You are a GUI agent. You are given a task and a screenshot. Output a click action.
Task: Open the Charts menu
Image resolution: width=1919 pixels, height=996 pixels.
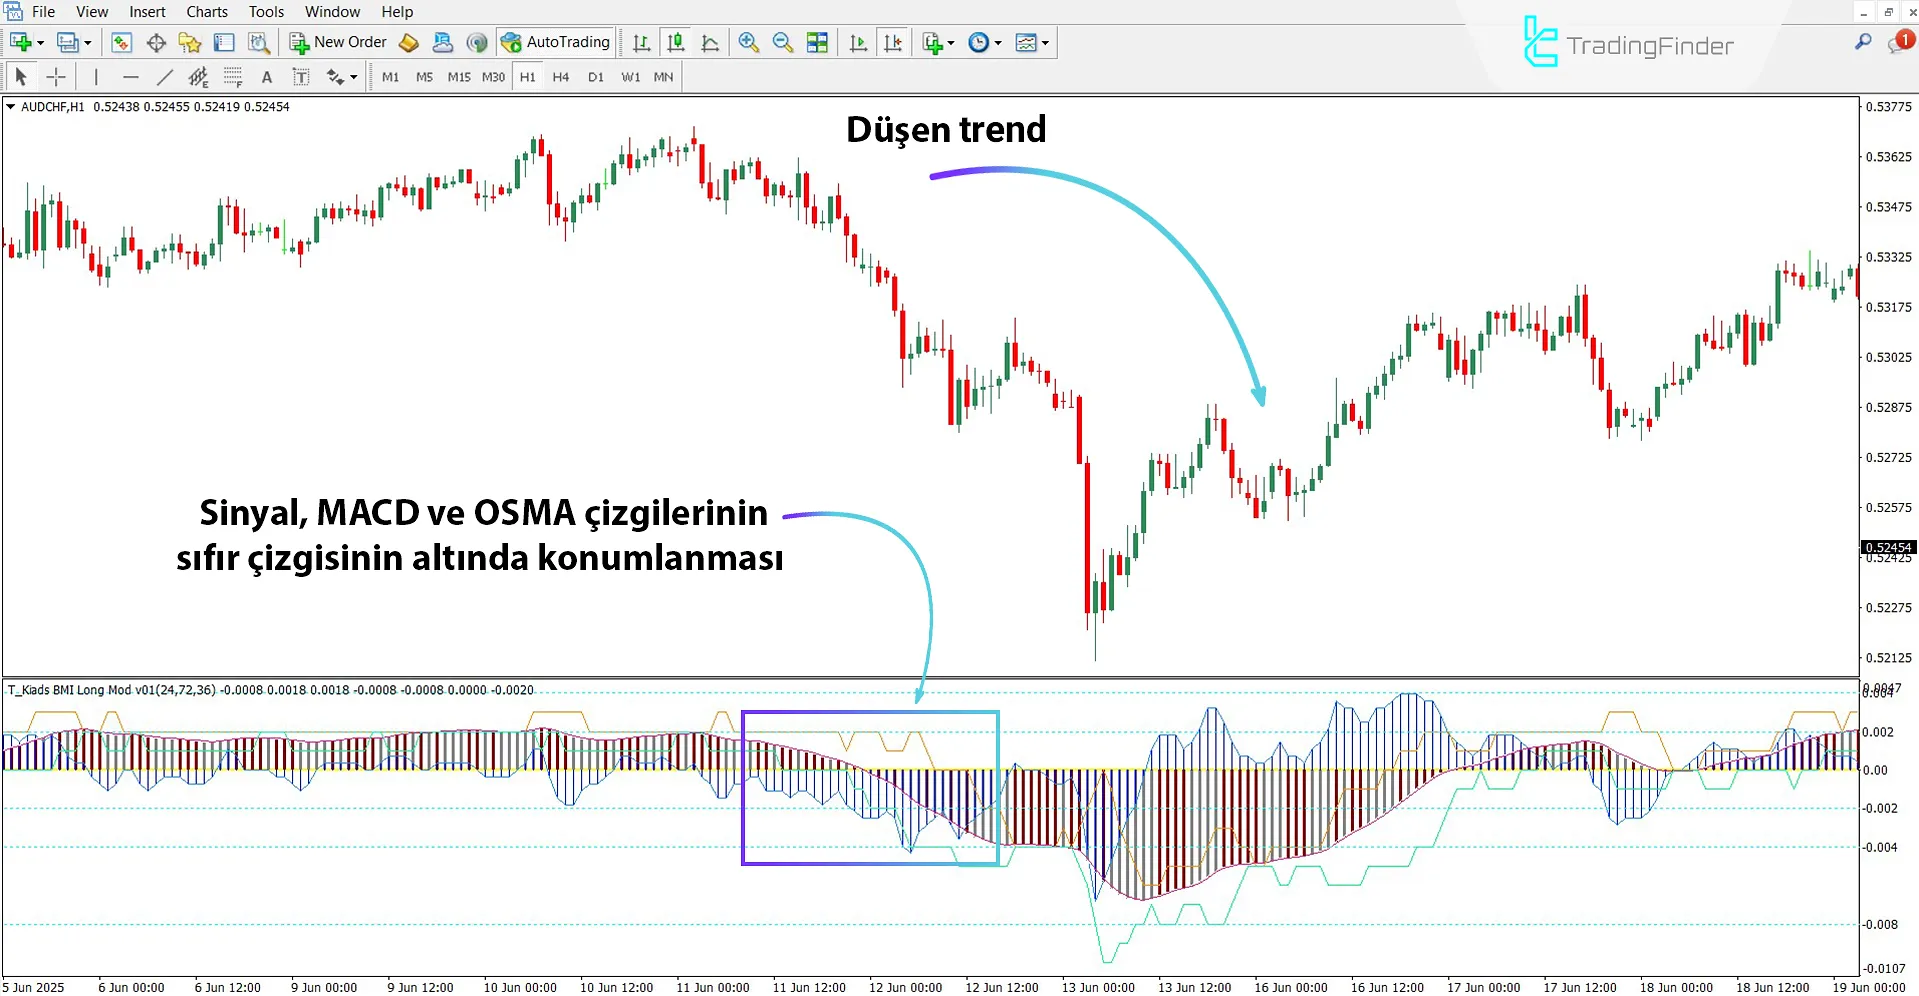206,12
